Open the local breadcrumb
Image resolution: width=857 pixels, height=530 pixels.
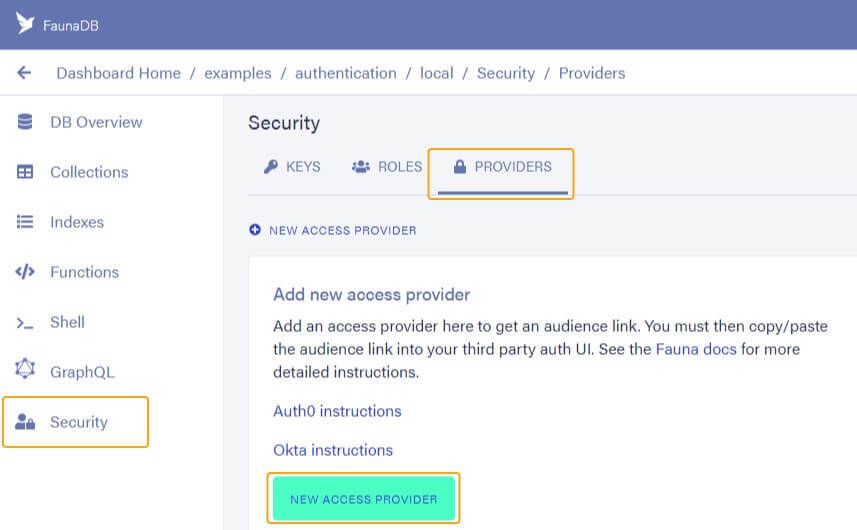[x=437, y=73]
